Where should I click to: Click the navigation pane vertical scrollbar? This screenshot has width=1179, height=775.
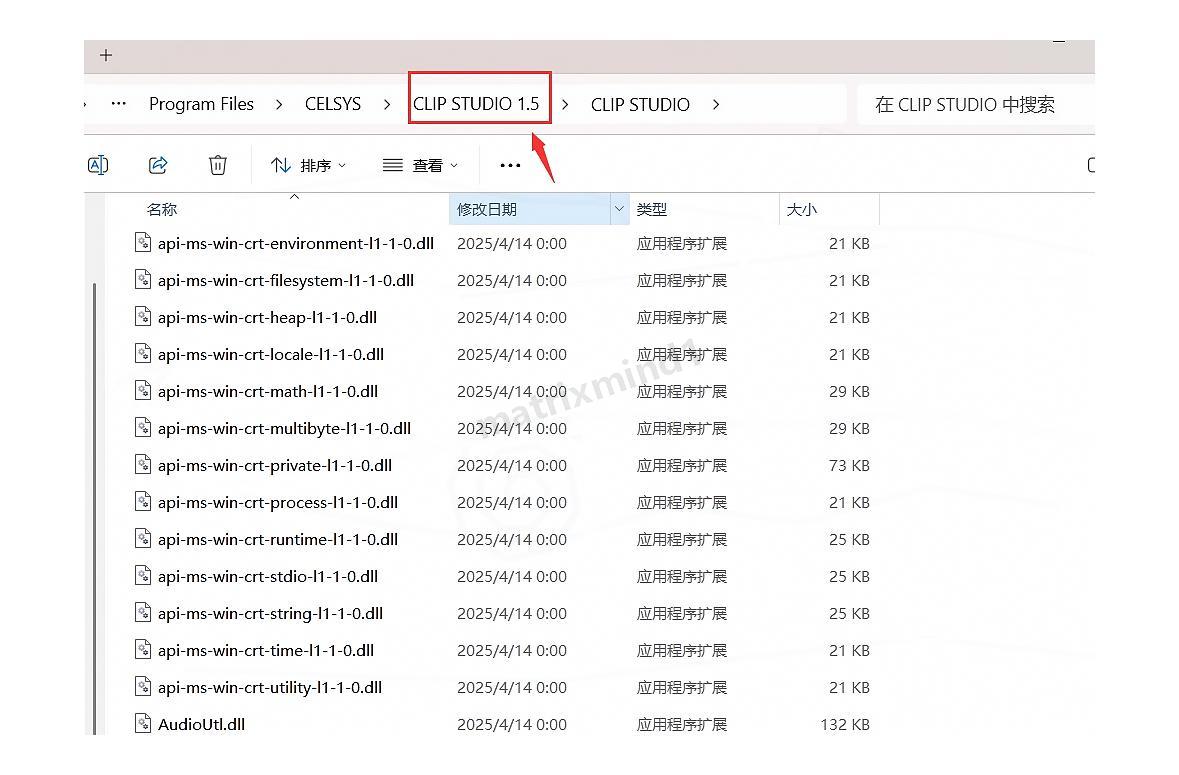[x=95, y=508]
